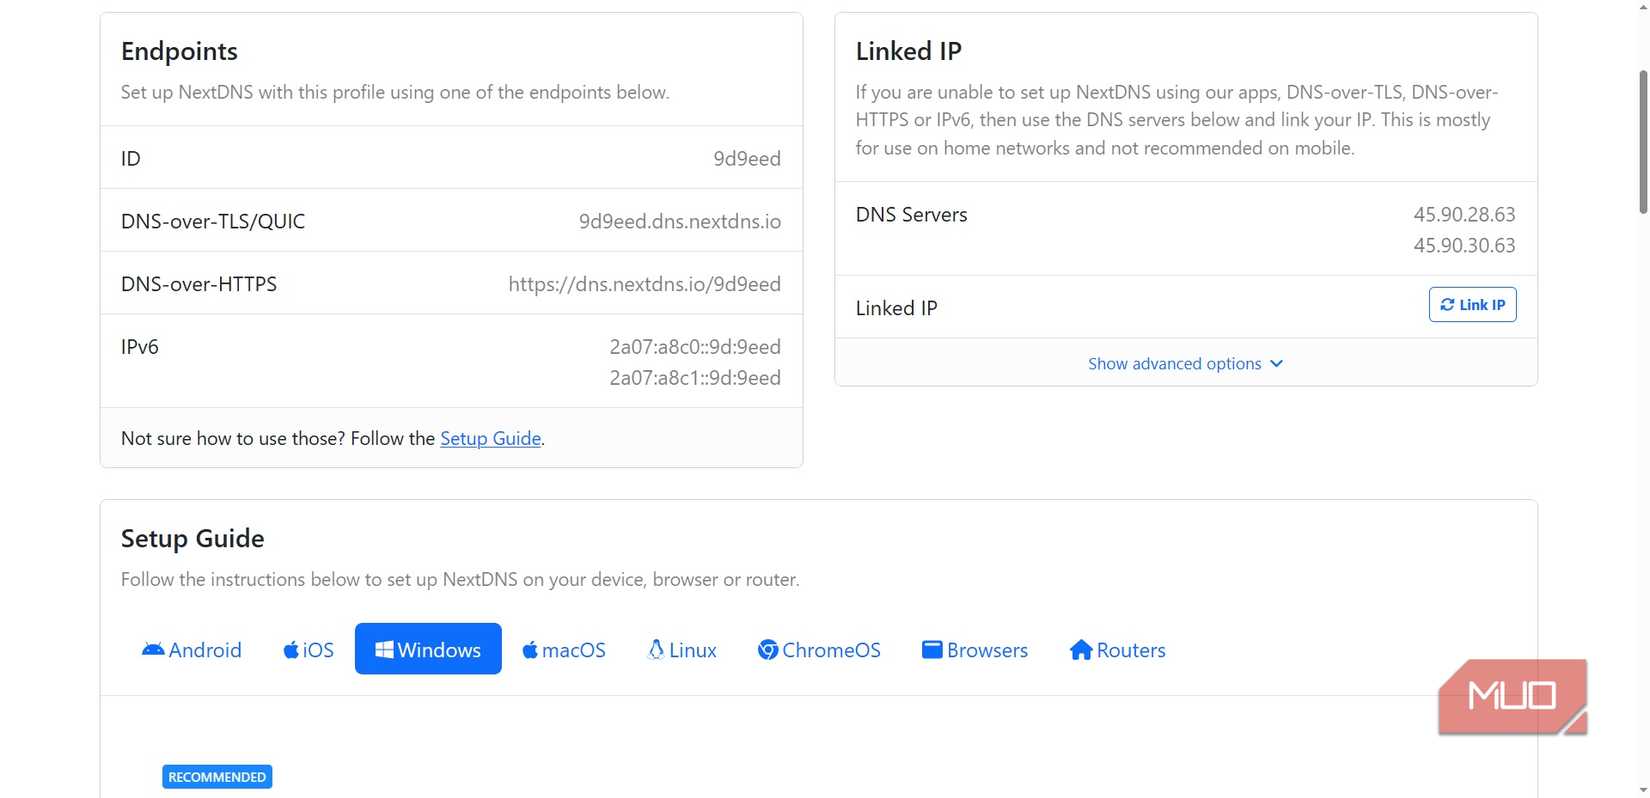Open the Setup Guide link
This screenshot has height=798, width=1650.
coord(490,438)
